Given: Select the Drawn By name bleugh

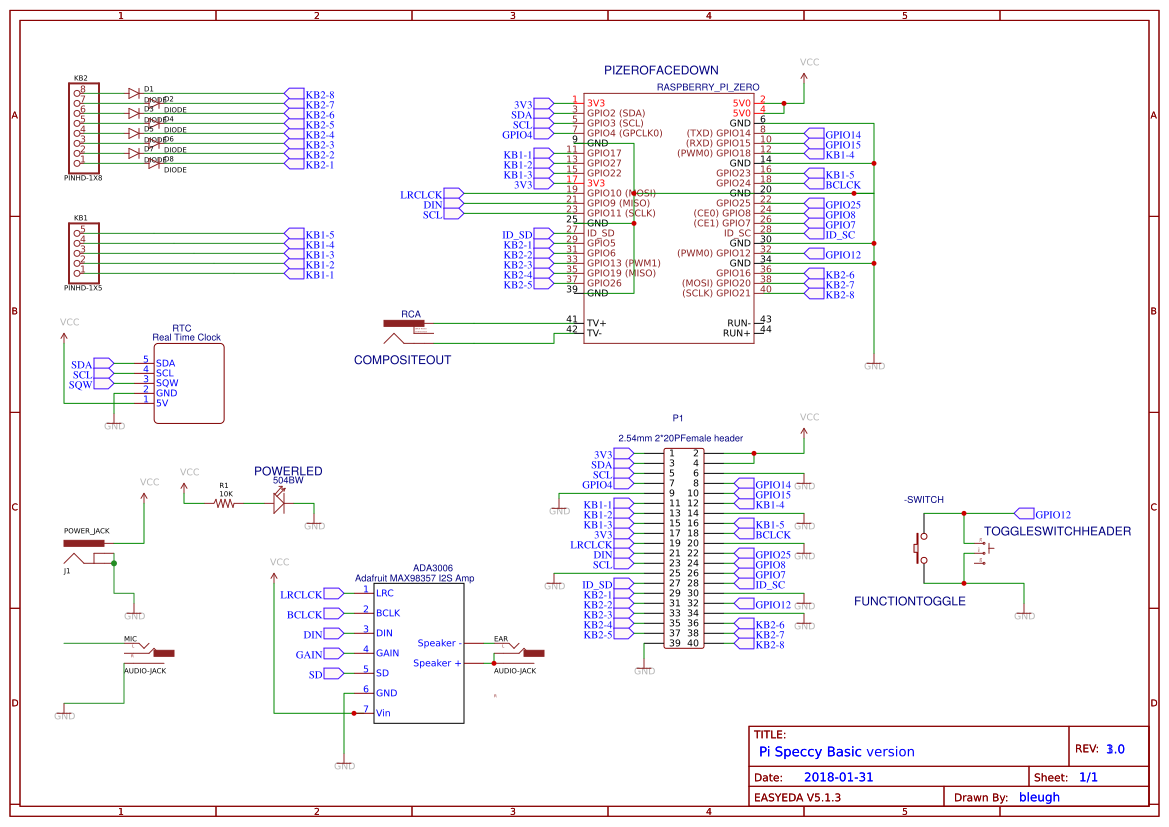Looking at the screenshot, I should pyautogui.click(x=1039, y=797).
